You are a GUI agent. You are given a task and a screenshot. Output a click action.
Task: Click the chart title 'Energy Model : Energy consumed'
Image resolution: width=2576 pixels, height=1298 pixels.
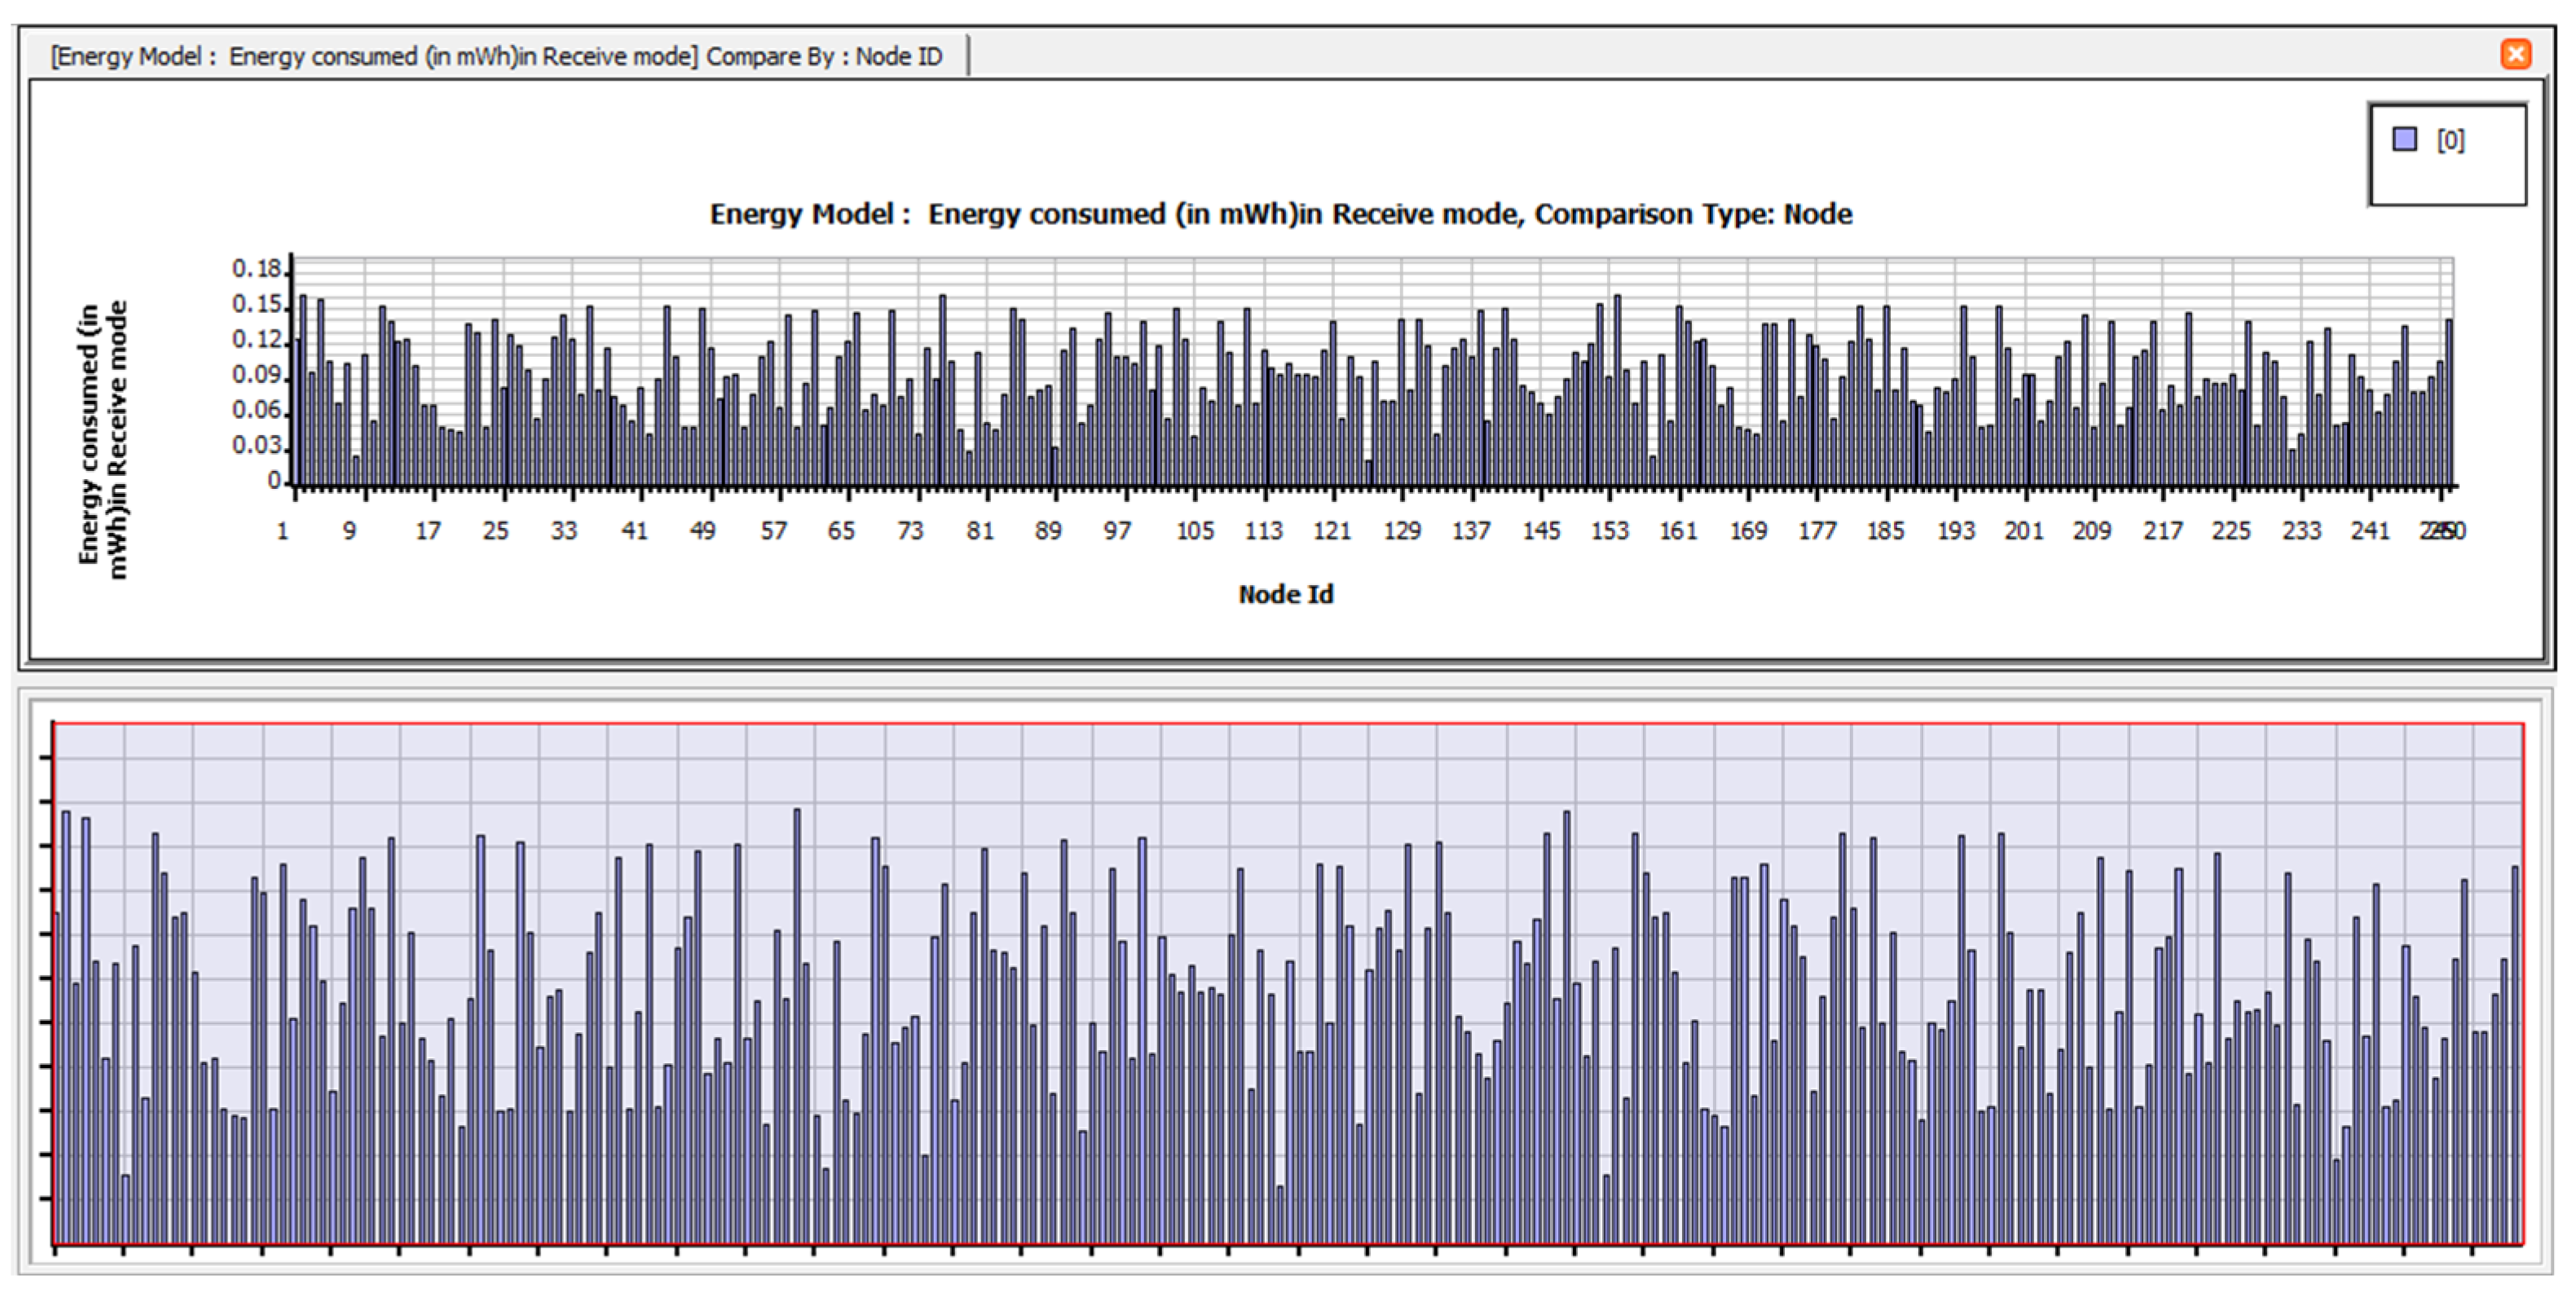coord(1280,214)
